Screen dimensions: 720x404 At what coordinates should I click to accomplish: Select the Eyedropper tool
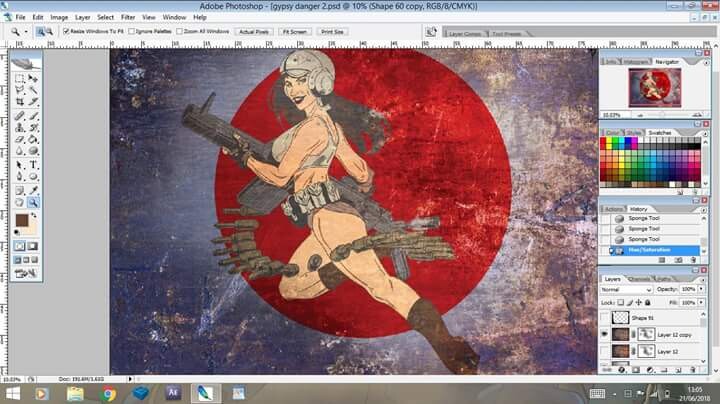tap(33, 191)
